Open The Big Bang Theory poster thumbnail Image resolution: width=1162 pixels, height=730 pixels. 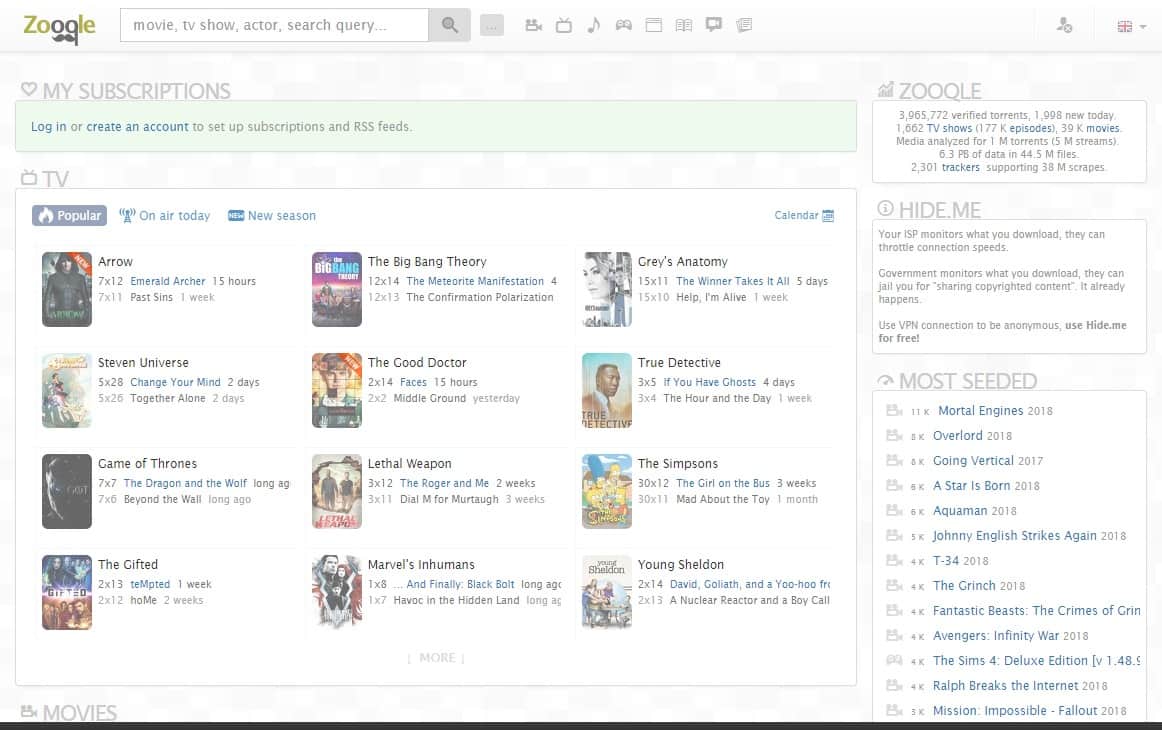(x=336, y=290)
